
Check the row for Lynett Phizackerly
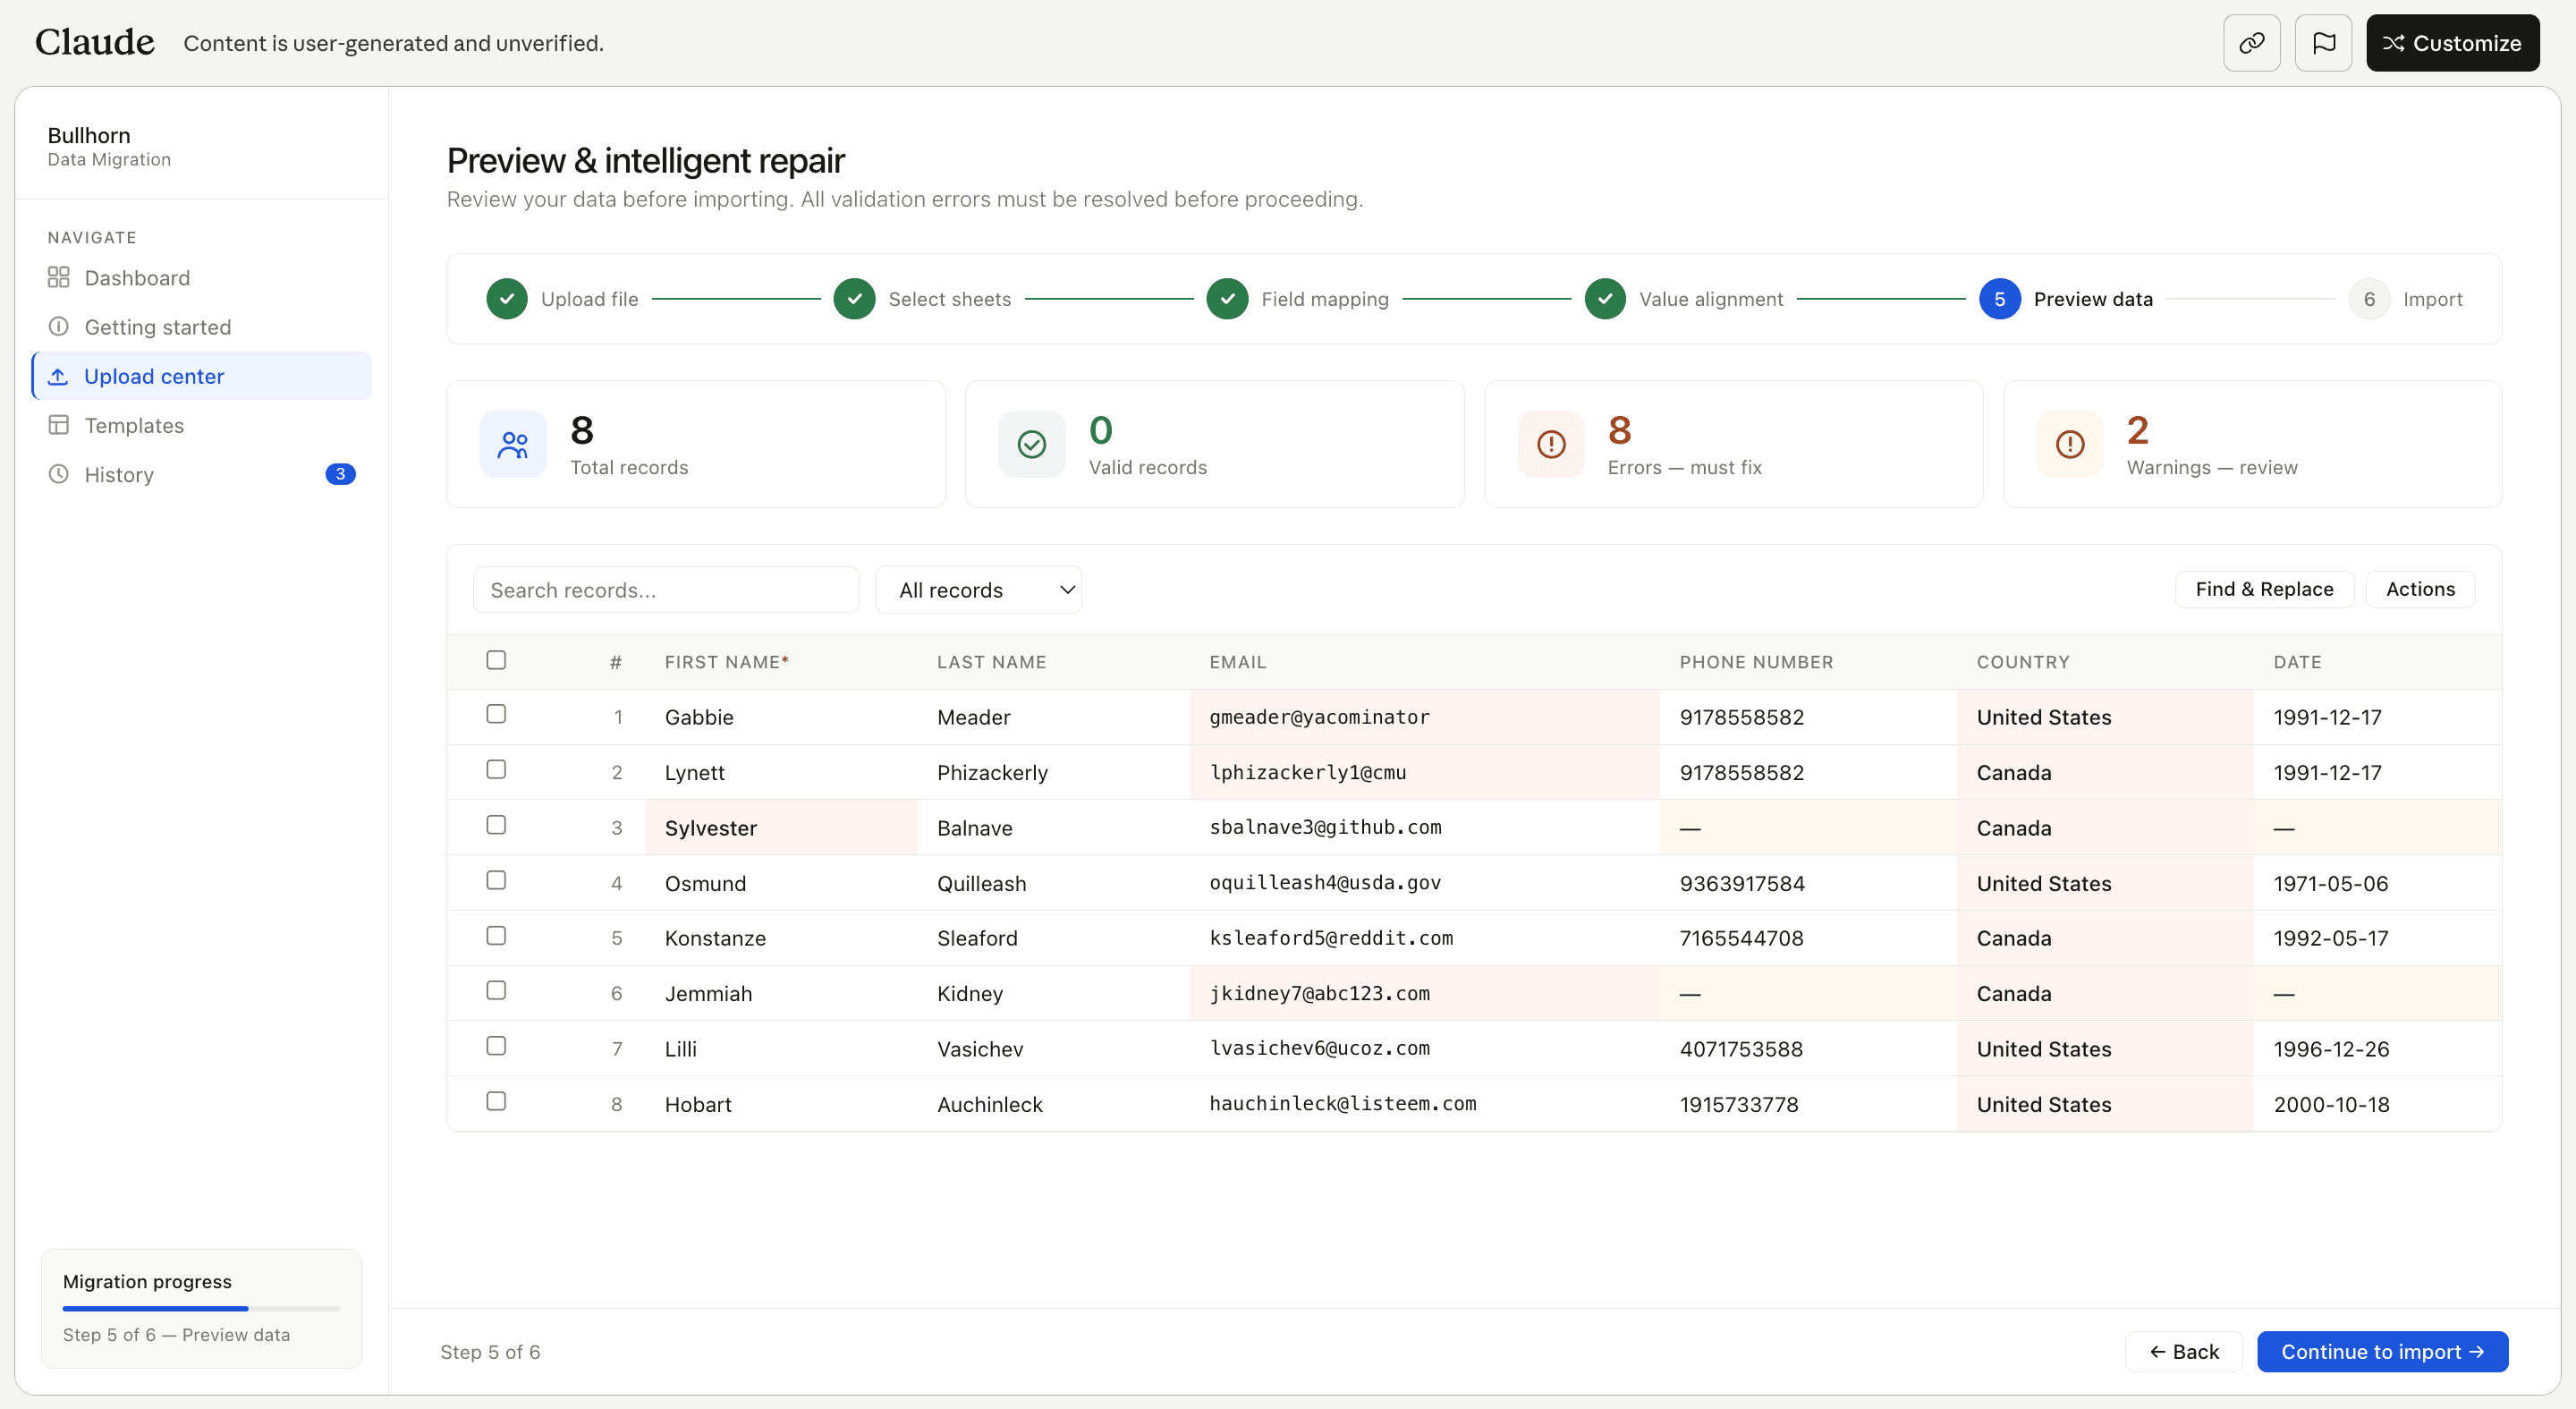coord(496,769)
